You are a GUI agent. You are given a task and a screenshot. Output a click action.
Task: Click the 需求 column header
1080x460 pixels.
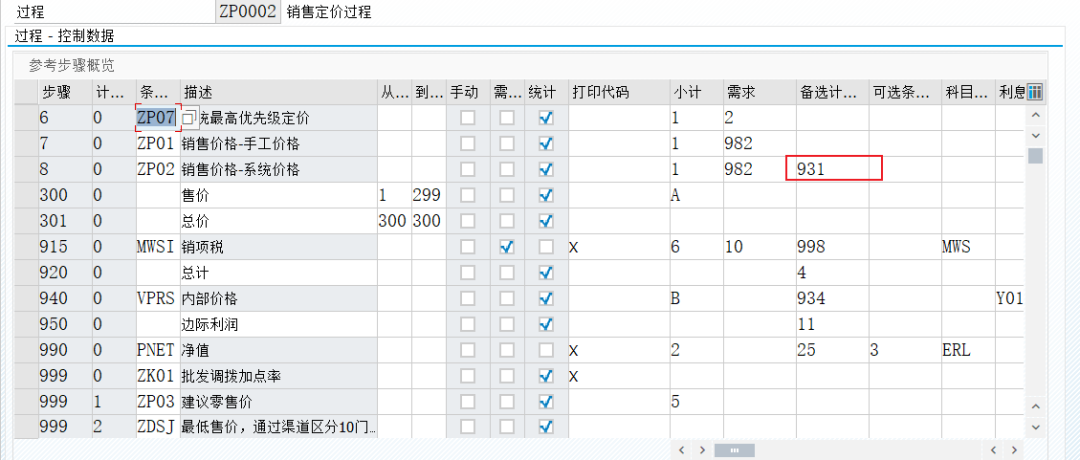[758, 92]
